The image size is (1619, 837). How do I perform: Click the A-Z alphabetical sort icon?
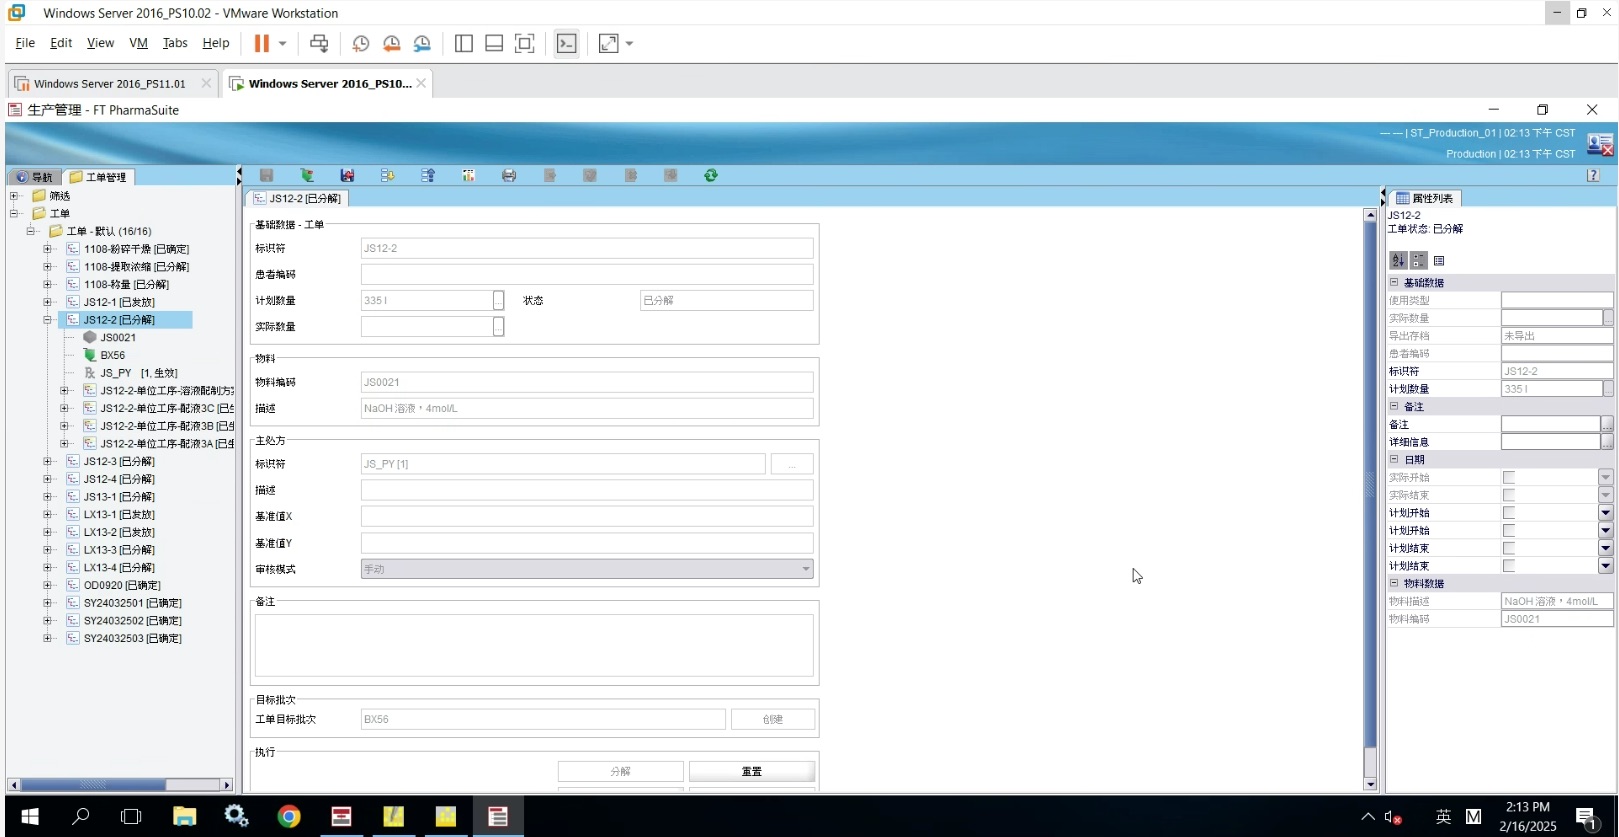click(x=1398, y=260)
